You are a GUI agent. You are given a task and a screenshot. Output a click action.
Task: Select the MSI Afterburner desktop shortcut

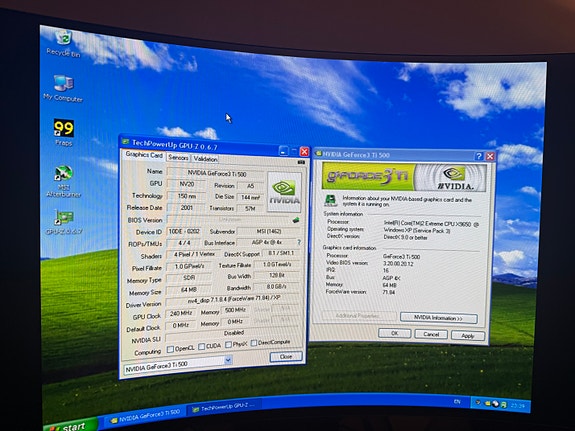pos(63,181)
